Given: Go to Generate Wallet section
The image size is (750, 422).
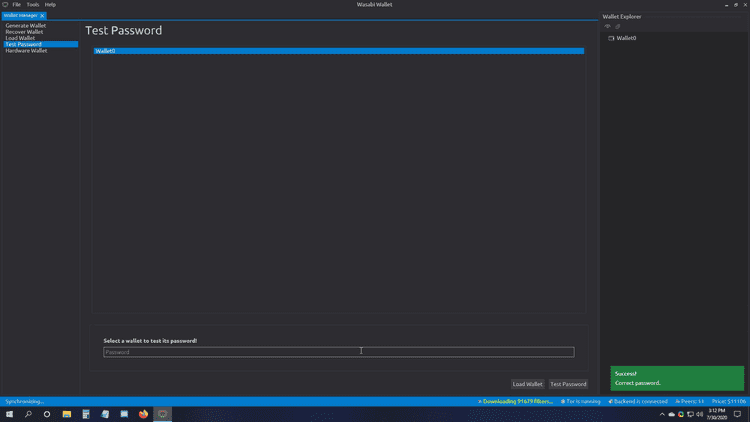Looking at the screenshot, I should coord(26,25).
